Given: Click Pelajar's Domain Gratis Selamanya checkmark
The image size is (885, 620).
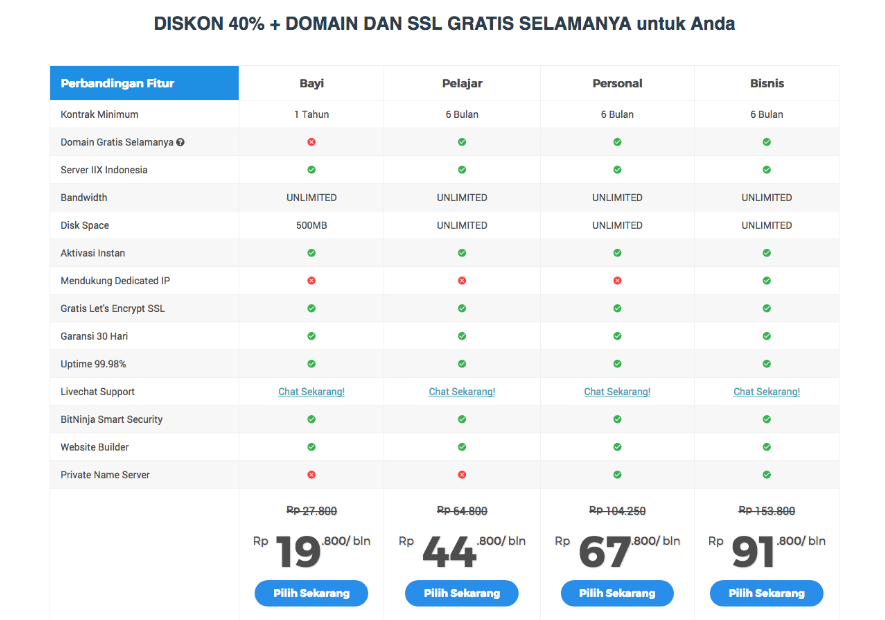Looking at the screenshot, I should pyautogui.click(x=462, y=142).
